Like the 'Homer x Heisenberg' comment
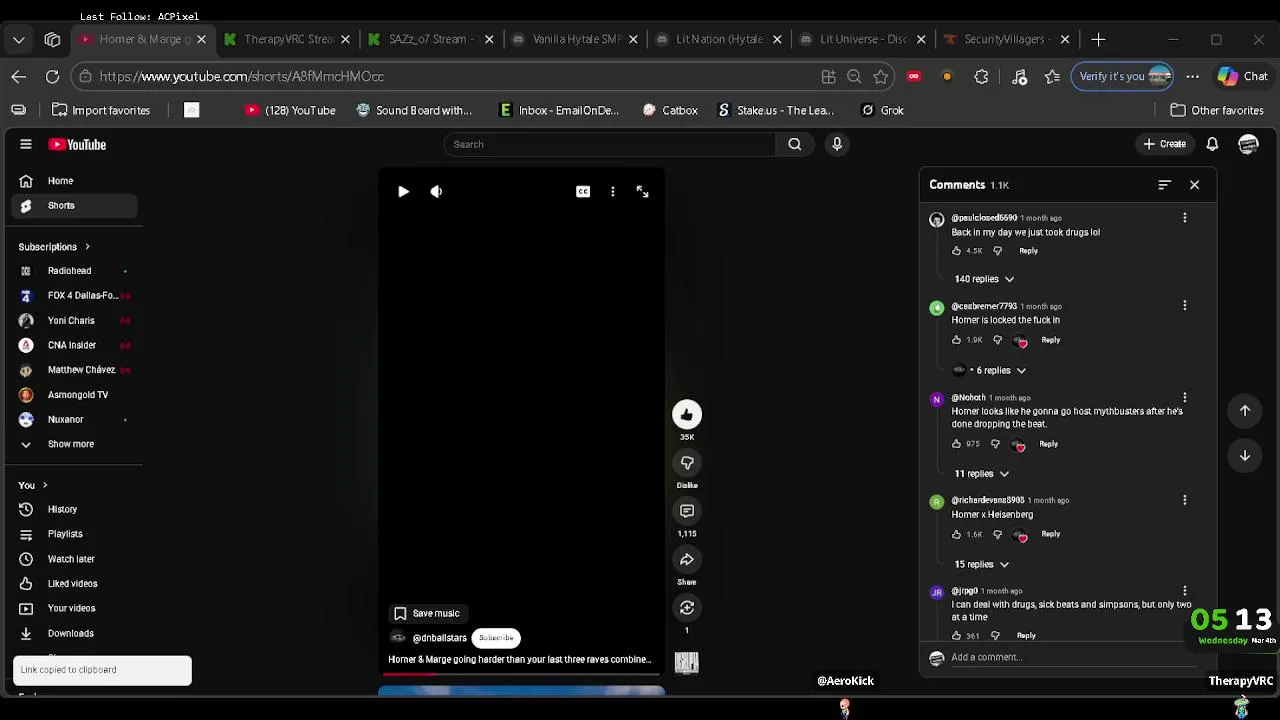The image size is (1280, 720). coord(957,535)
